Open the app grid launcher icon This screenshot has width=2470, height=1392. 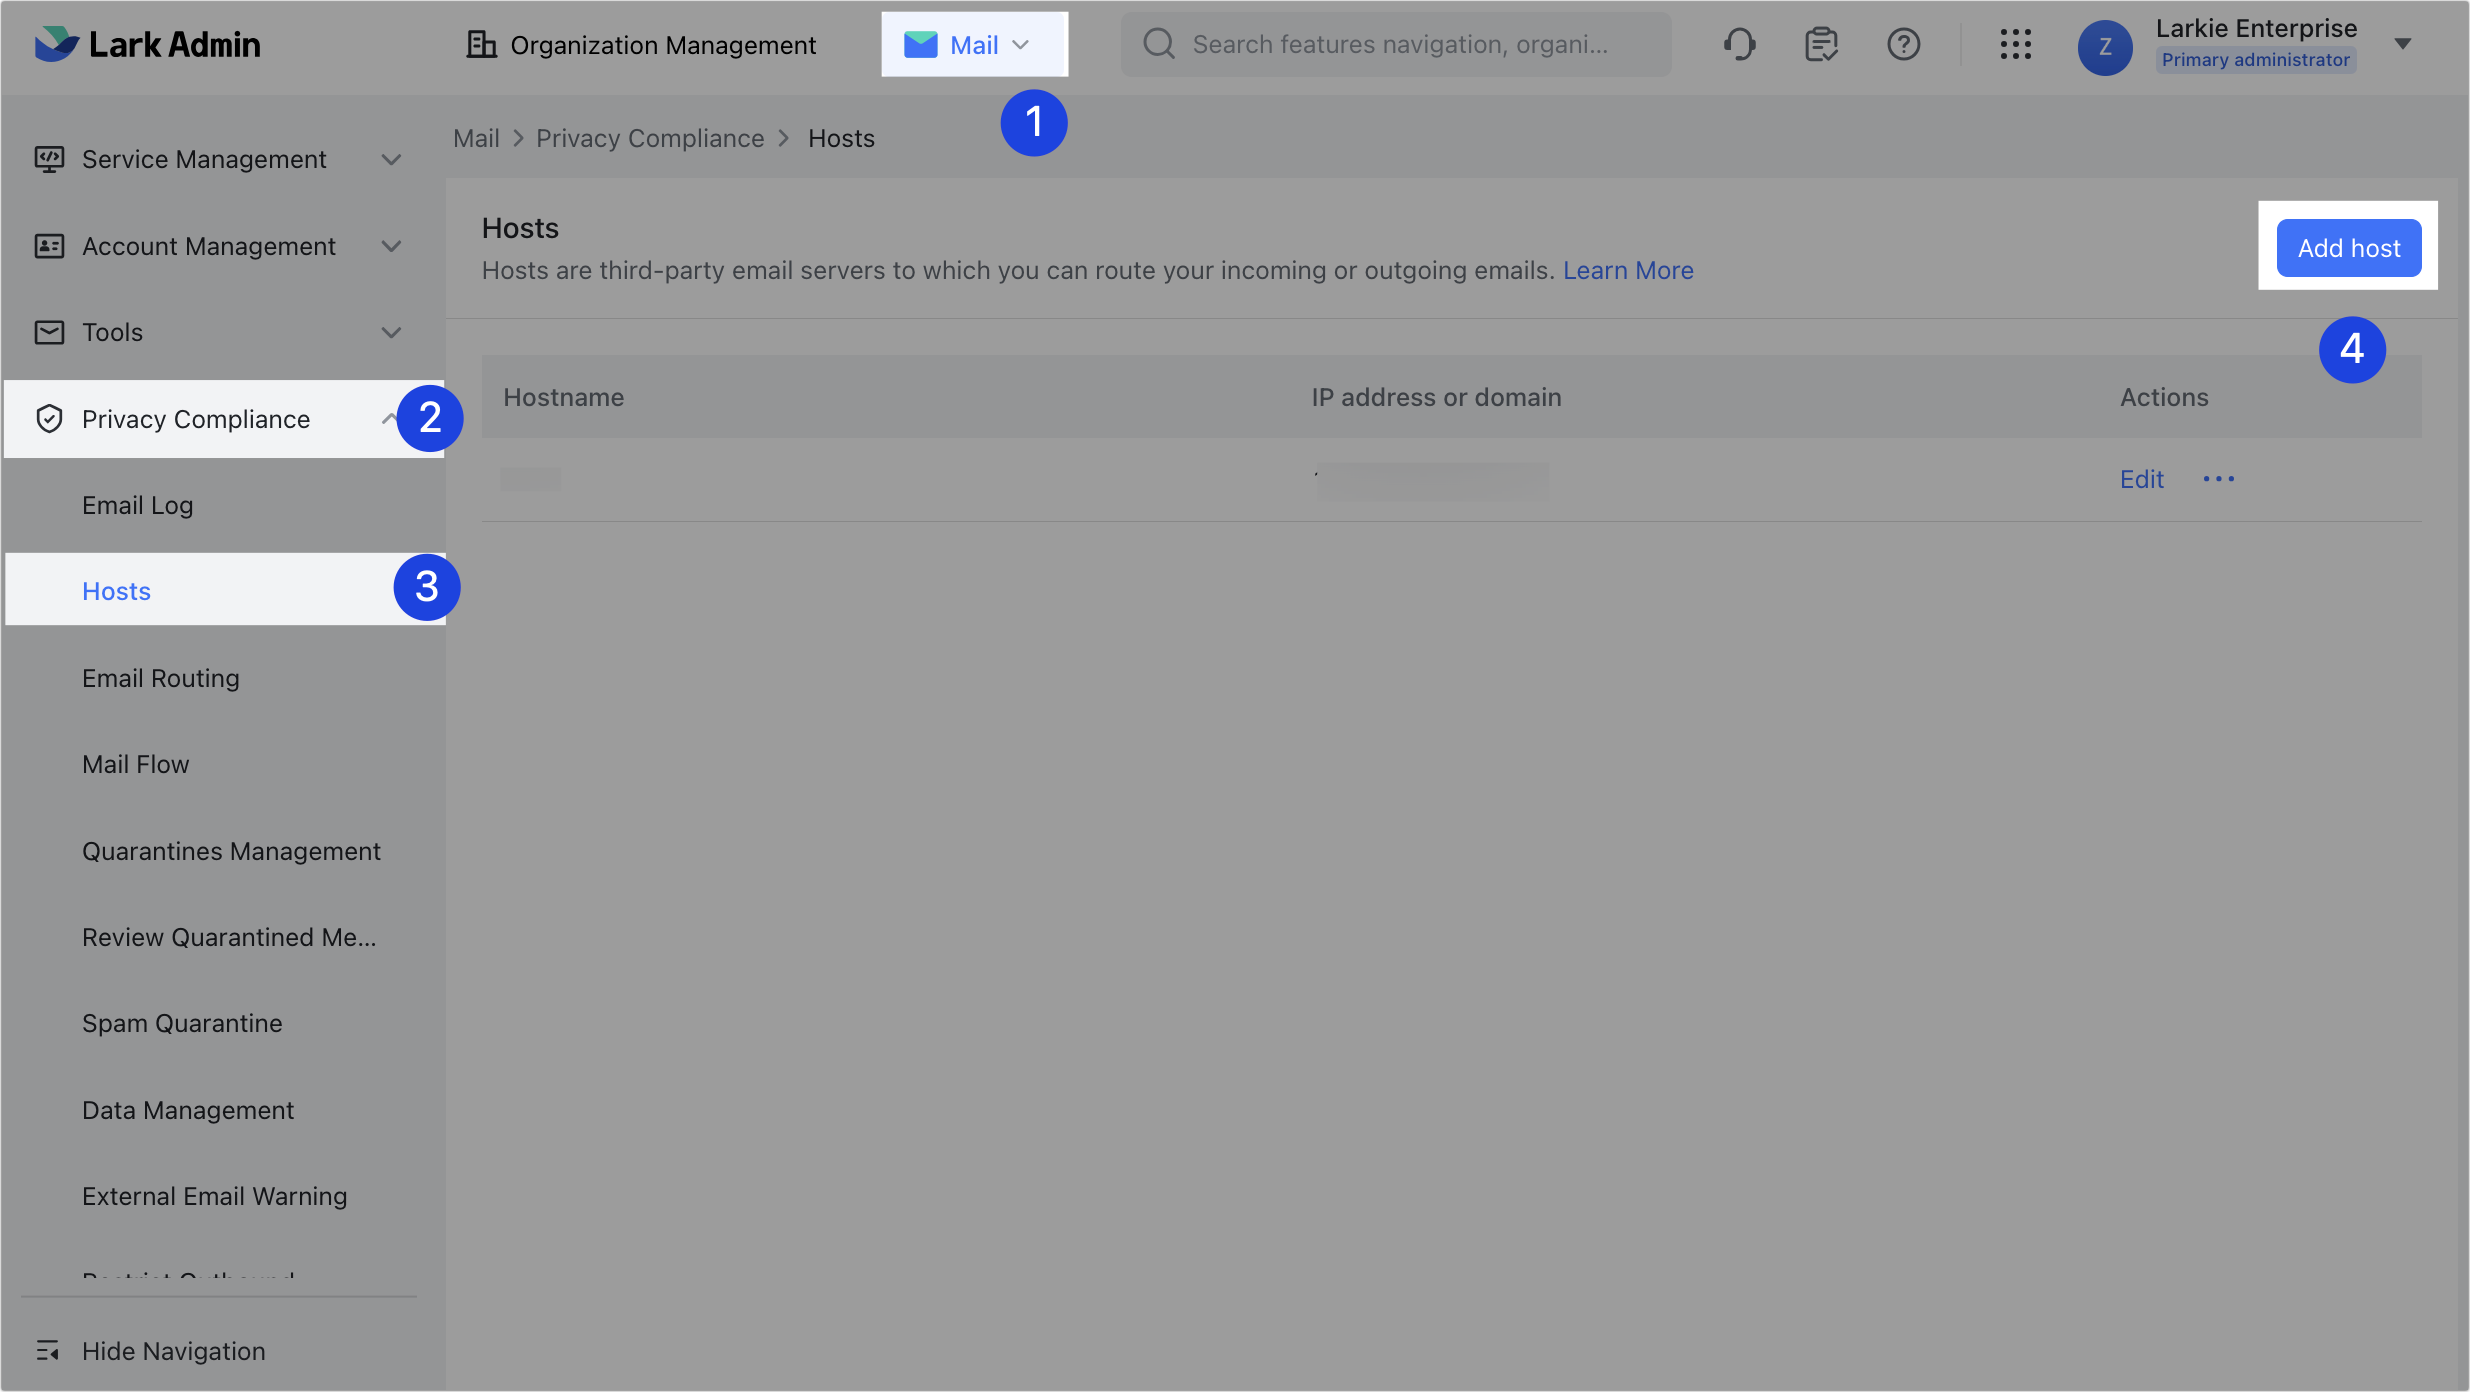[x=2016, y=45]
